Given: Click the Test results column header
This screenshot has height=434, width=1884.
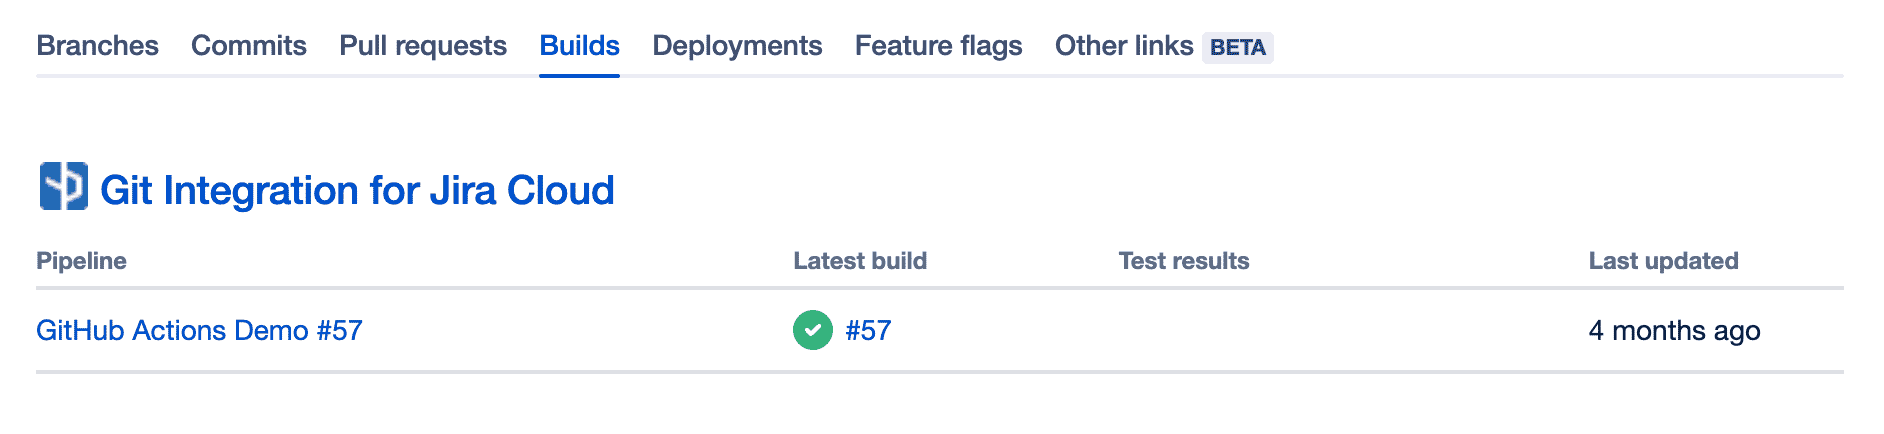Looking at the screenshot, I should point(1184,261).
